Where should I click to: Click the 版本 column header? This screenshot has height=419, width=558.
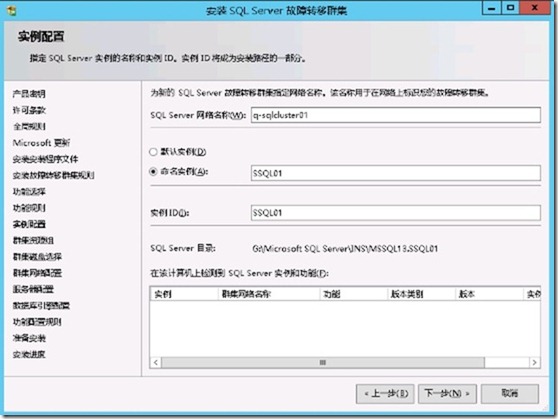[489, 294]
